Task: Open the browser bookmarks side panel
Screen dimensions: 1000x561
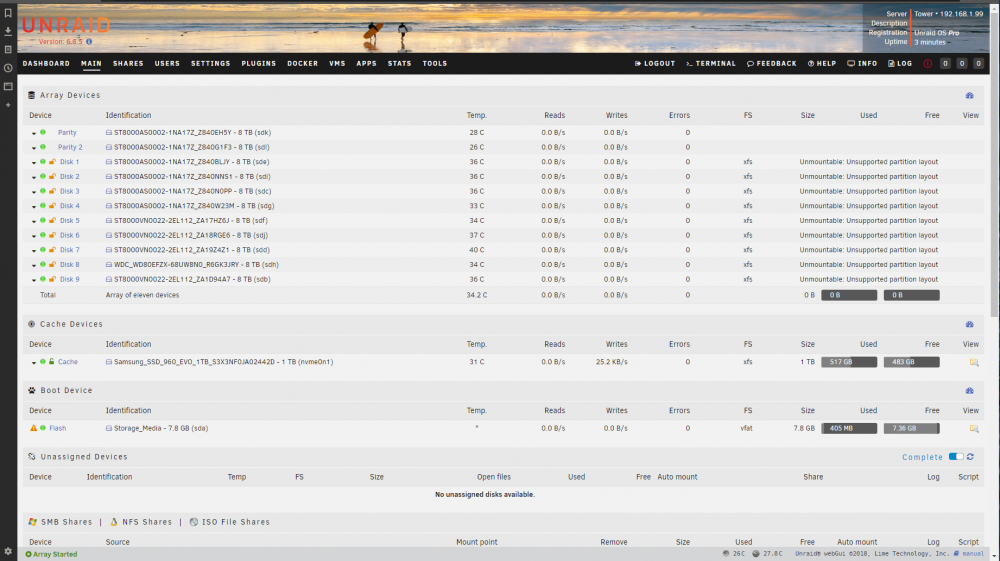Action: point(8,13)
